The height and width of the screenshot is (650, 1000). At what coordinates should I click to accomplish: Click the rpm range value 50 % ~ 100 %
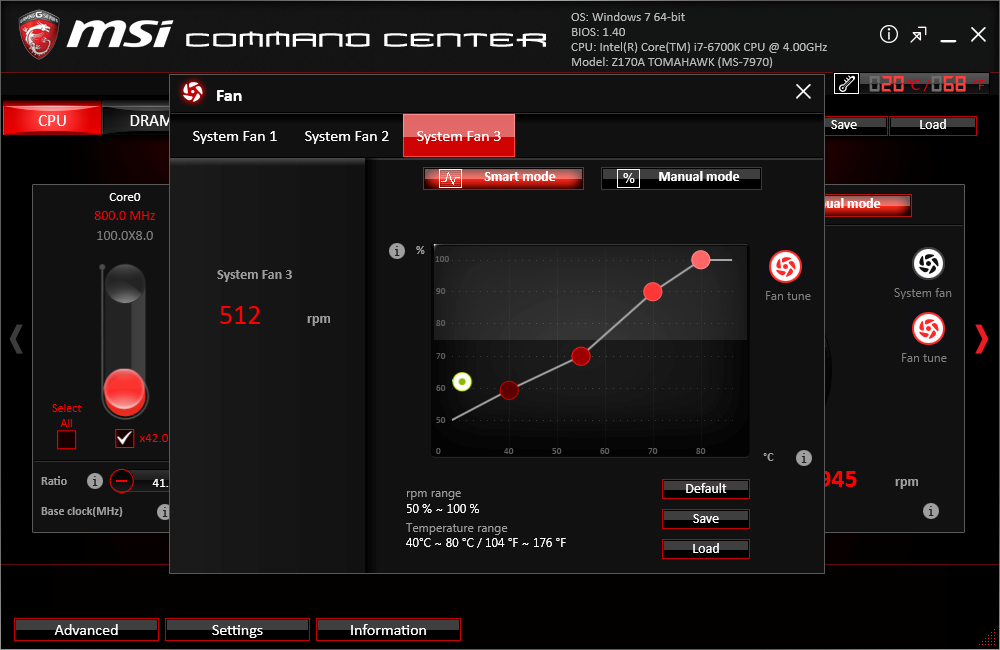(x=443, y=509)
